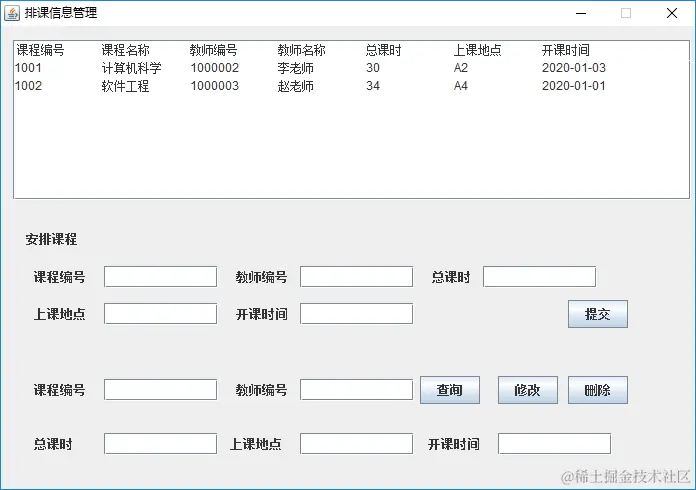This screenshot has width=696, height=490.
Task: Focus 上课地点 field in 安排课程 section
Action: (161, 314)
